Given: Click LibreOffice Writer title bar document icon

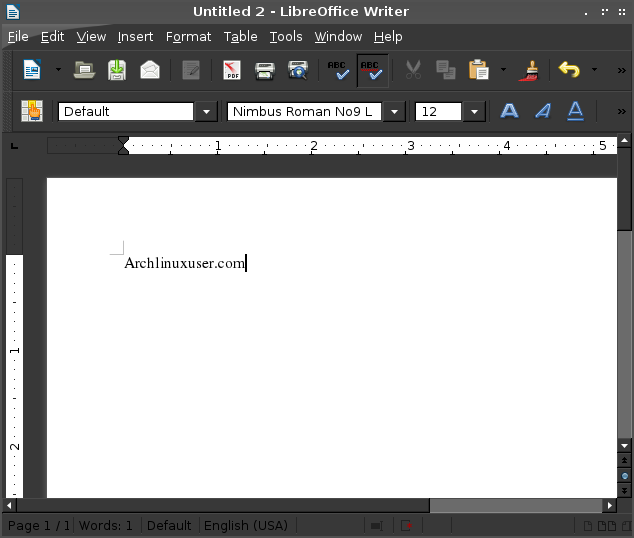Looking at the screenshot, I should click(13, 11).
